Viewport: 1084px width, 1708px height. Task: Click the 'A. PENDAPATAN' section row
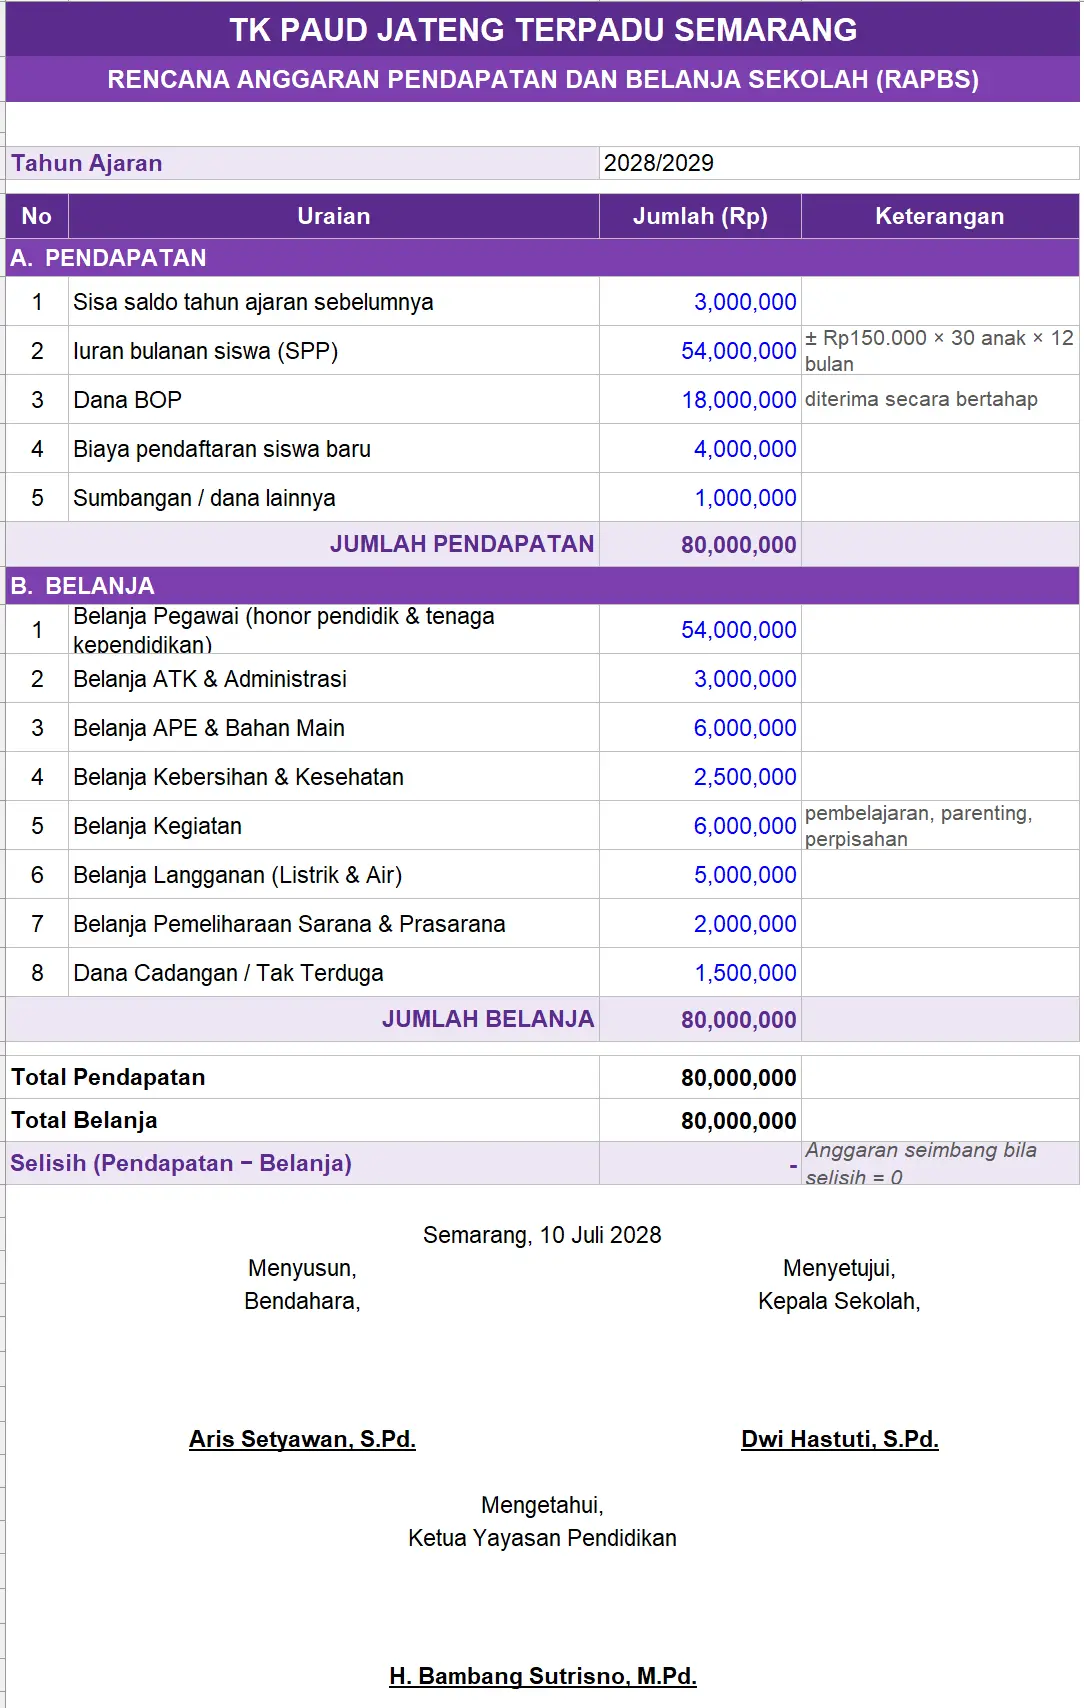click(543, 258)
